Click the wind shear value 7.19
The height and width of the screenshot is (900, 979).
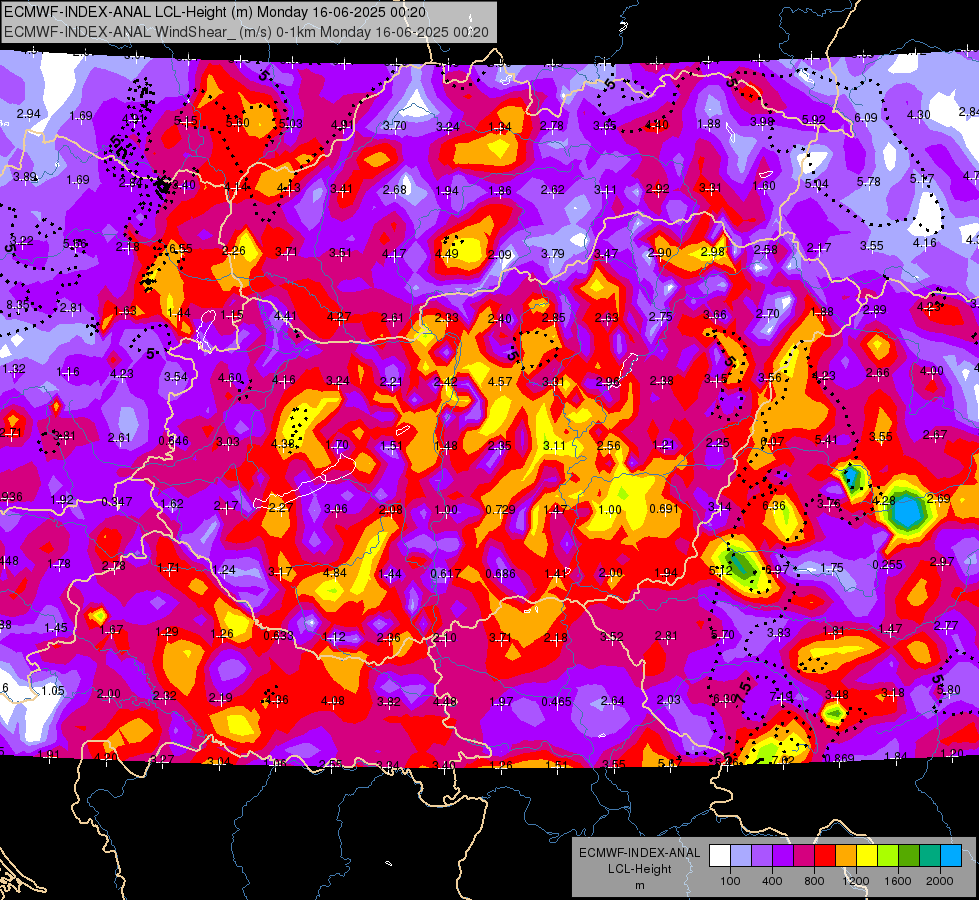(780, 696)
